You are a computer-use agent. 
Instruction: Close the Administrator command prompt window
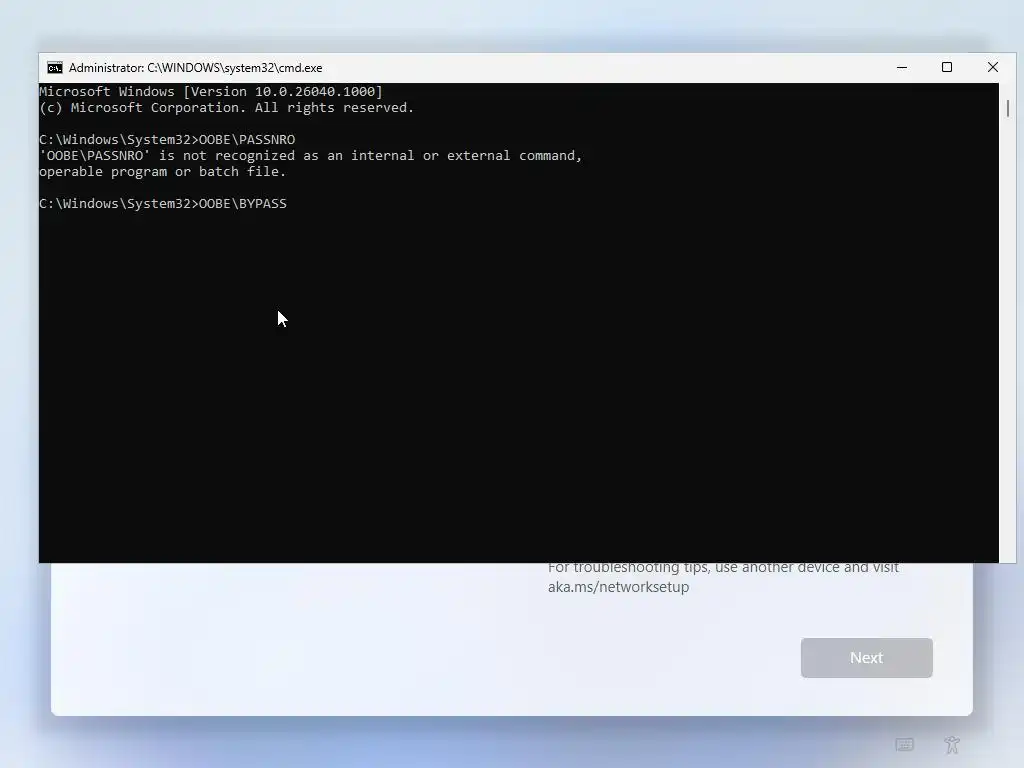point(993,68)
